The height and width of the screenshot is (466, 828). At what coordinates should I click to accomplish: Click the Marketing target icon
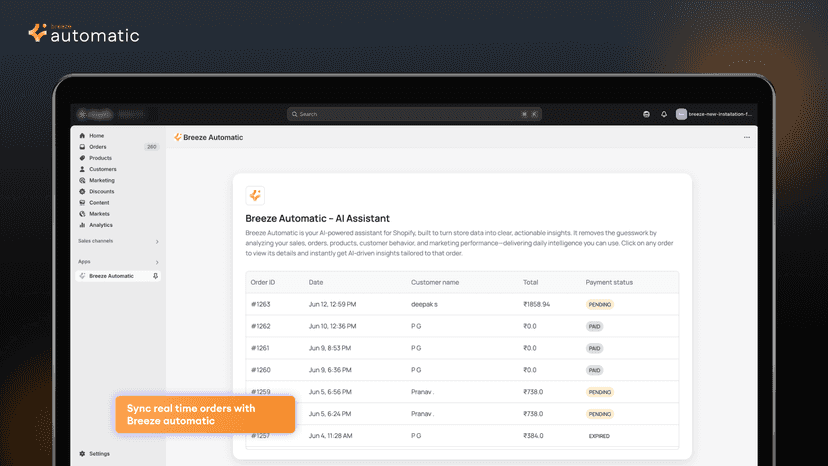(82, 180)
